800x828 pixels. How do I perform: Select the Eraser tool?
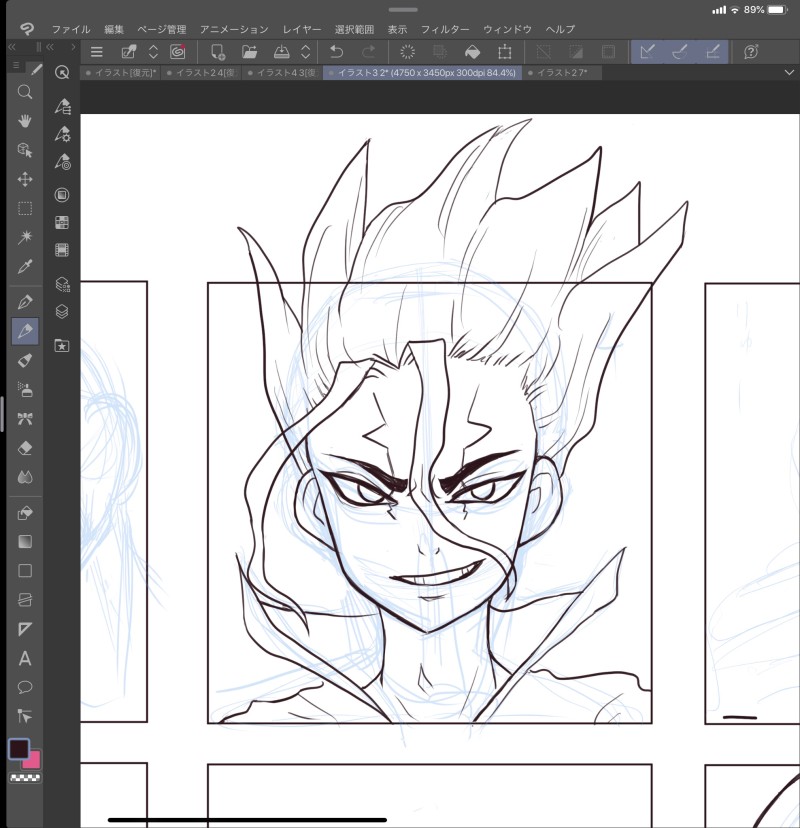(25, 448)
